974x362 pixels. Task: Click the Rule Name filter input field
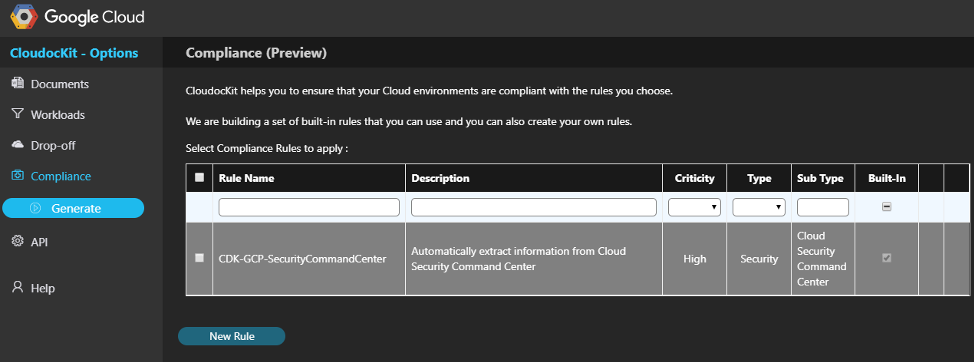click(x=309, y=207)
